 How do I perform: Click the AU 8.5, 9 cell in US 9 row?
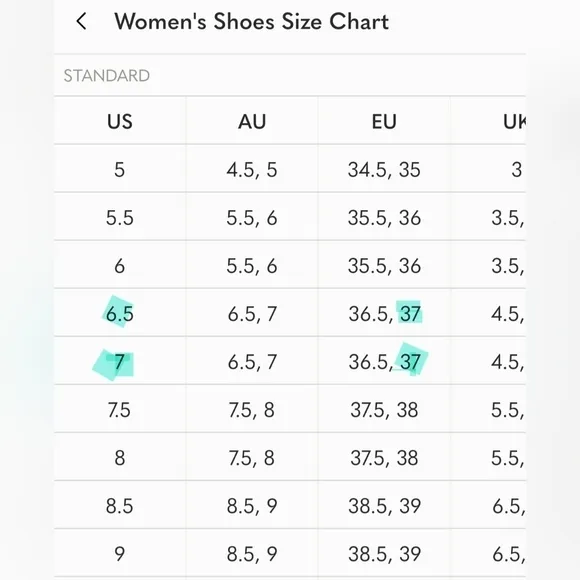point(252,554)
